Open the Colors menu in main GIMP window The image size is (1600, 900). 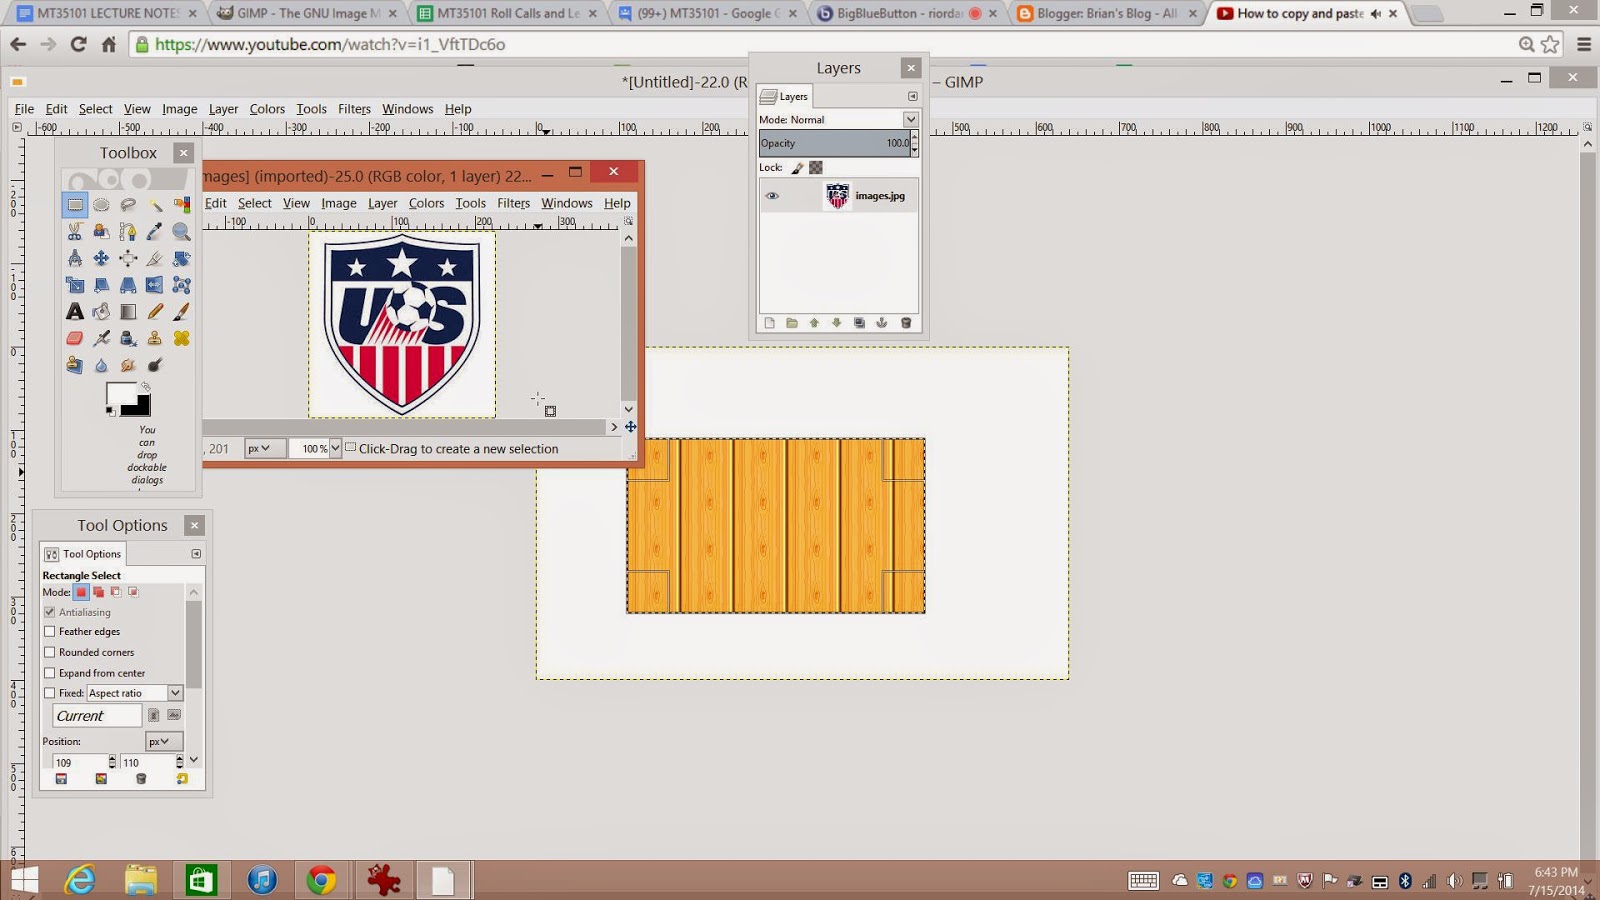point(267,109)
